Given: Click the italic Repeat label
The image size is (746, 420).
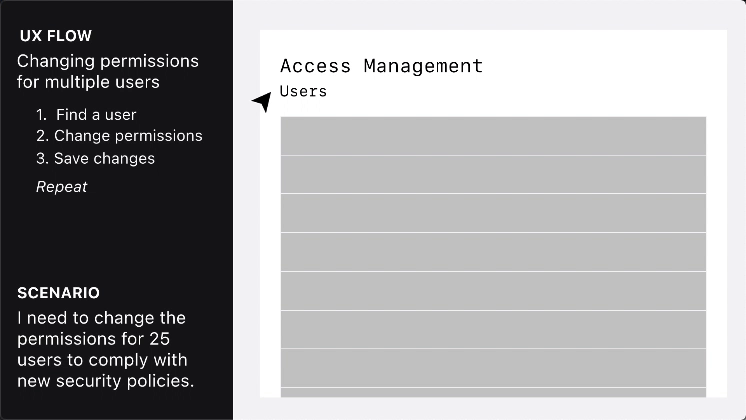Looking at the screenshot, I should (x=61, y=187).
